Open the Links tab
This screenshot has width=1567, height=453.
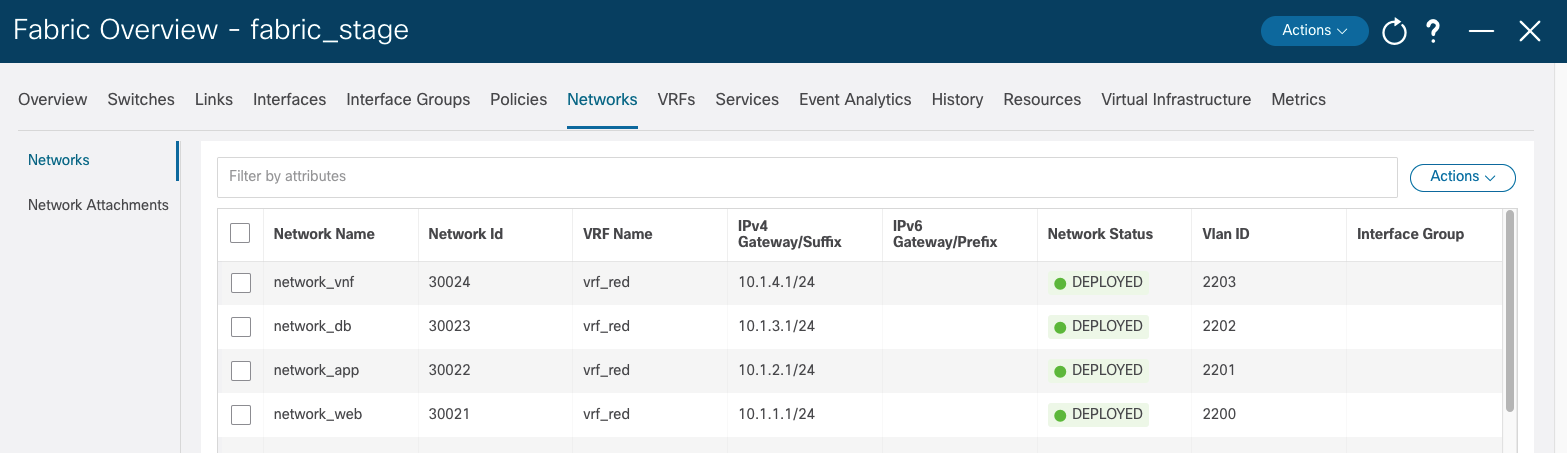[x=214, y=99]
